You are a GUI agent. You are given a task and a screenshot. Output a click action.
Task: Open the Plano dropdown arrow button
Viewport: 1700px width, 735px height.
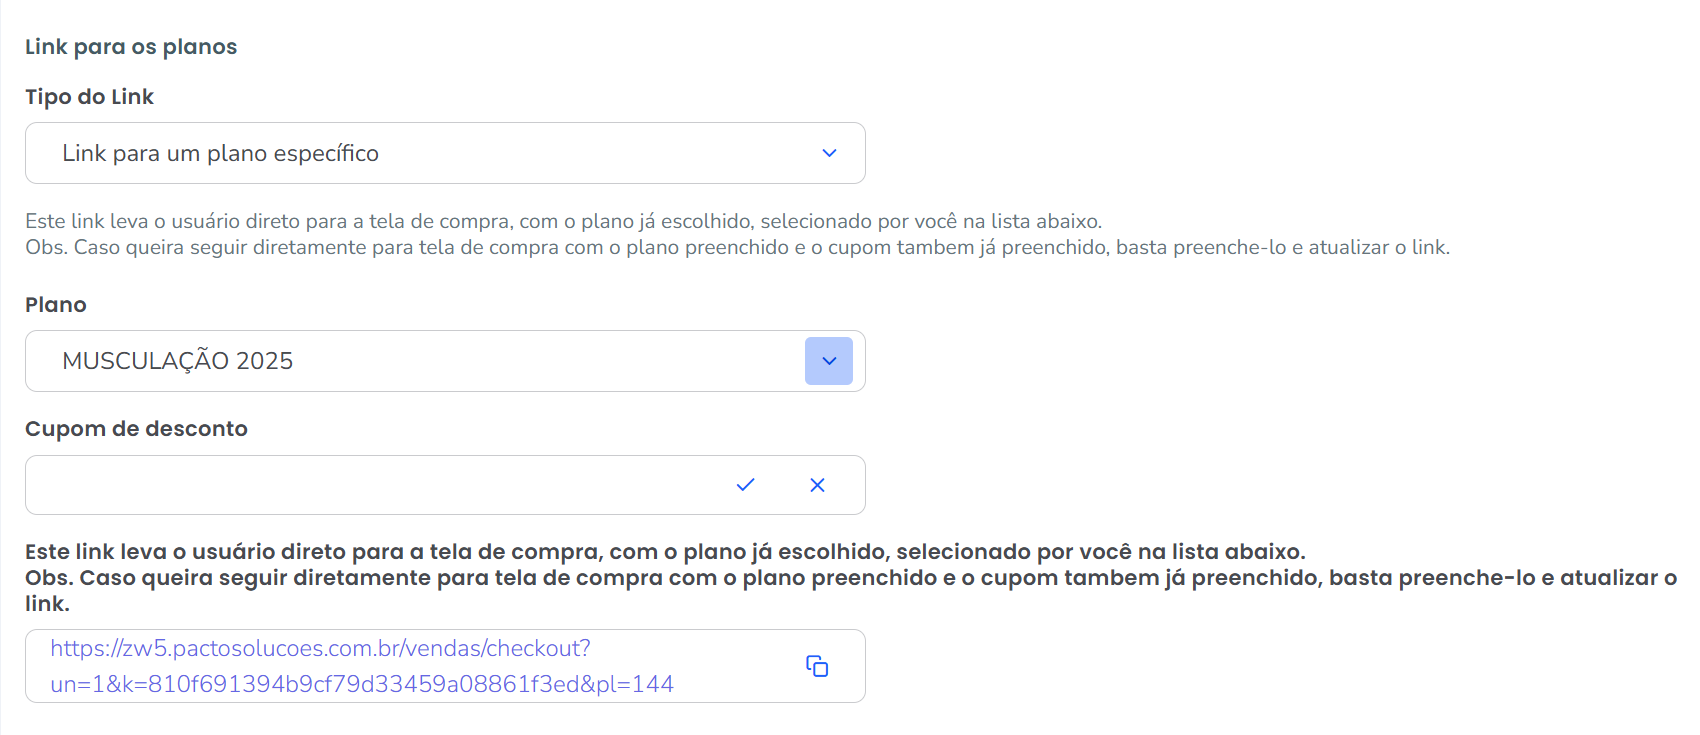[829, 361]
